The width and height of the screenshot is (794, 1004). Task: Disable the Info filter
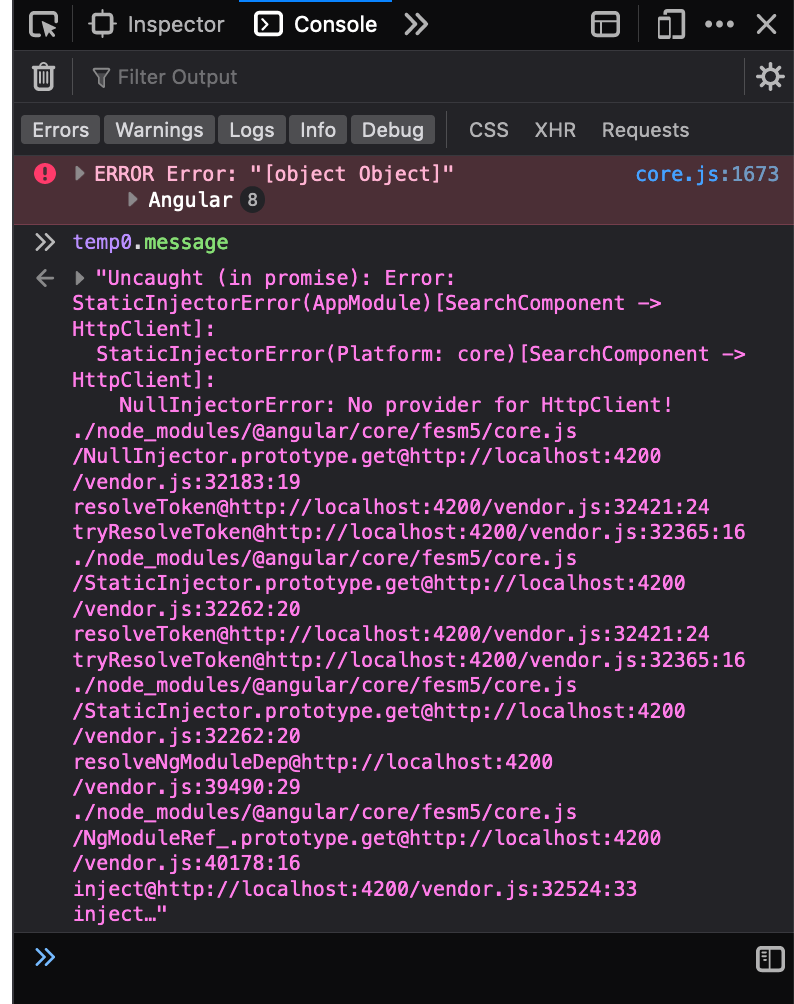(318, 130)
